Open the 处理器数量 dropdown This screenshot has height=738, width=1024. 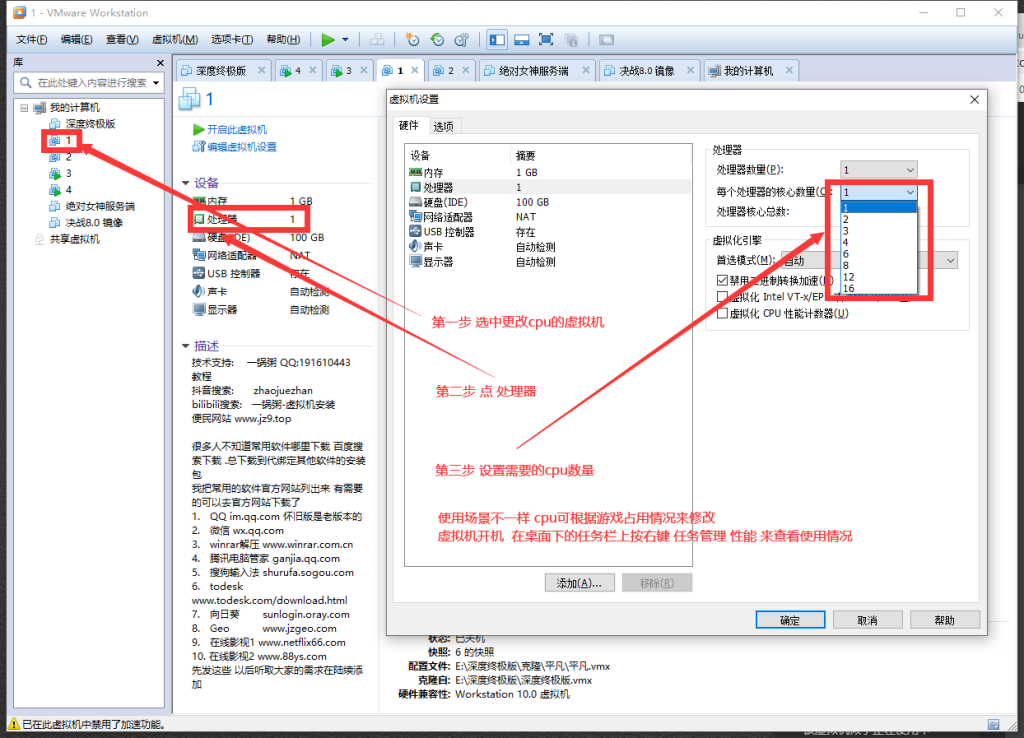pos(878,170)
